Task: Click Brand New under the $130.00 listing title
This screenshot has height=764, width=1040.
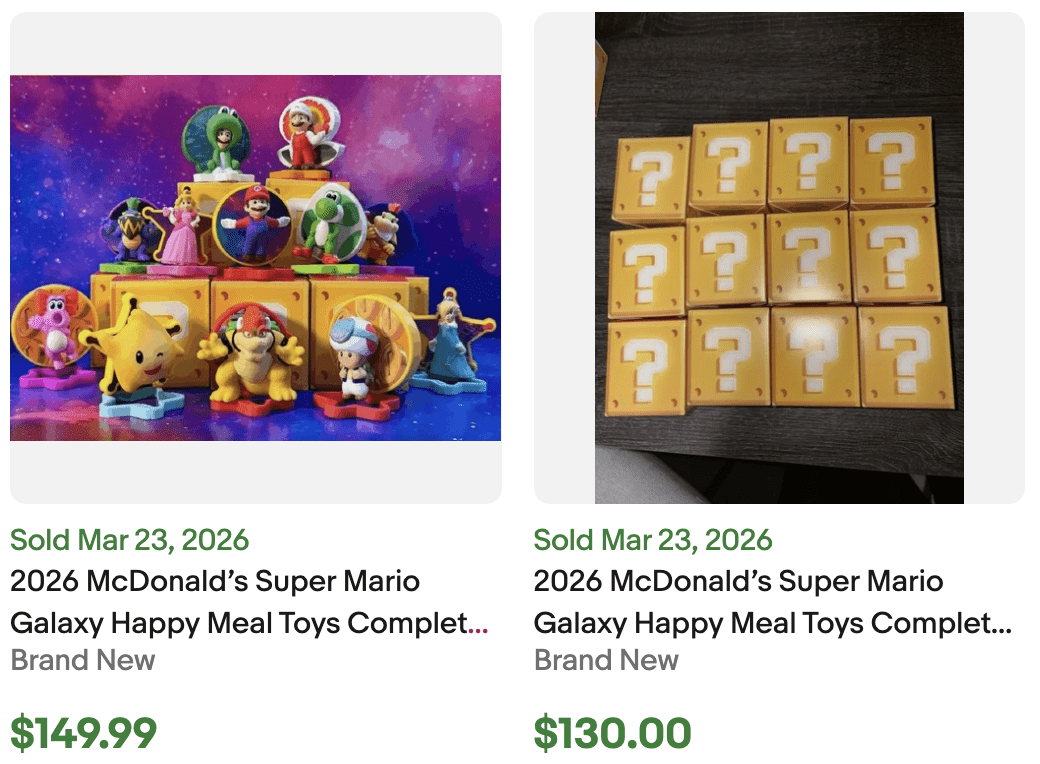Action: pos(606,660)
